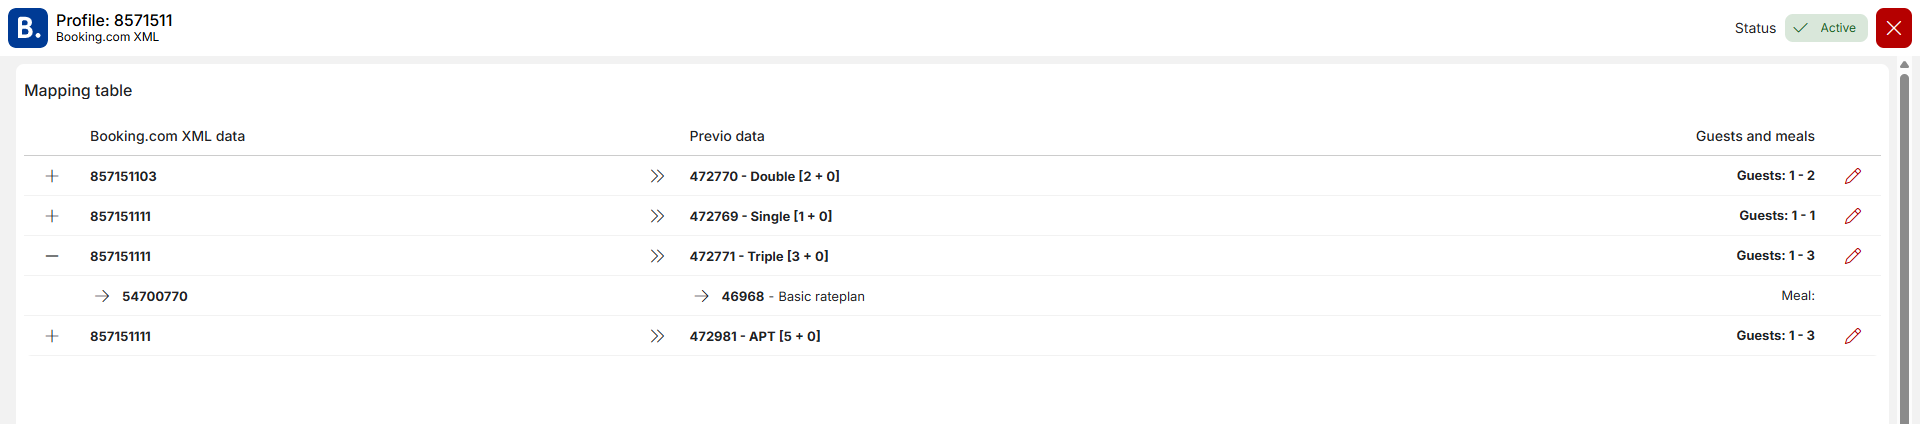Click double-arrow icon in 472769 Single row
The image size is (1920, 424).
tap(657, 216)
